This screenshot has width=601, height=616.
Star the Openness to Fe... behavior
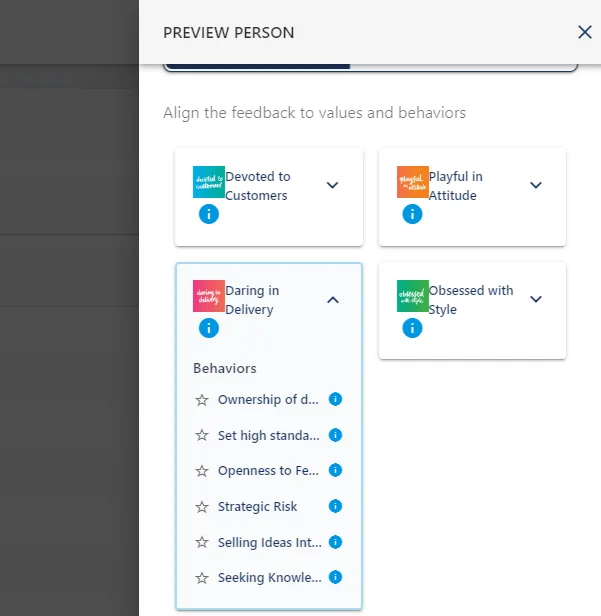[202, 471]
